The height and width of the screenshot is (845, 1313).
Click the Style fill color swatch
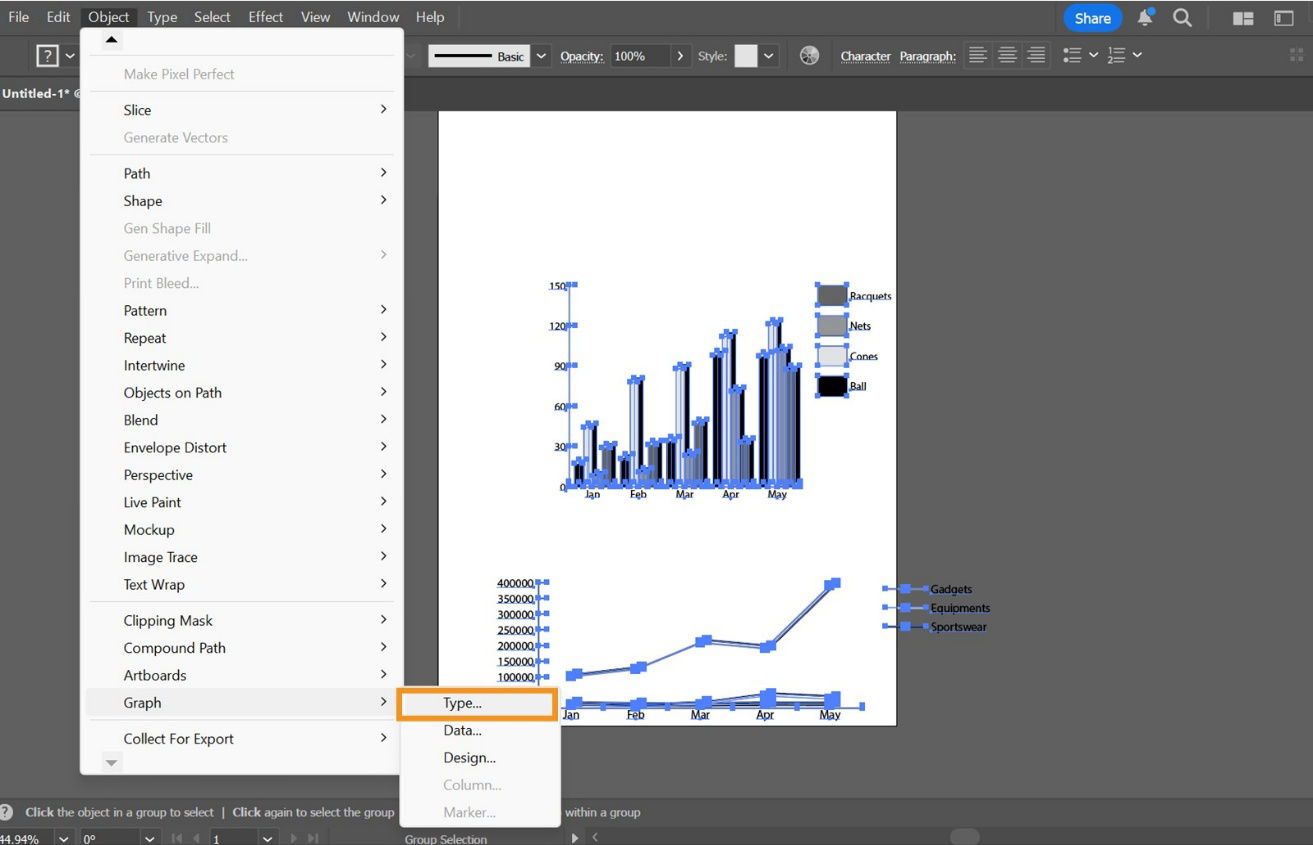click(x=745, y=55)
